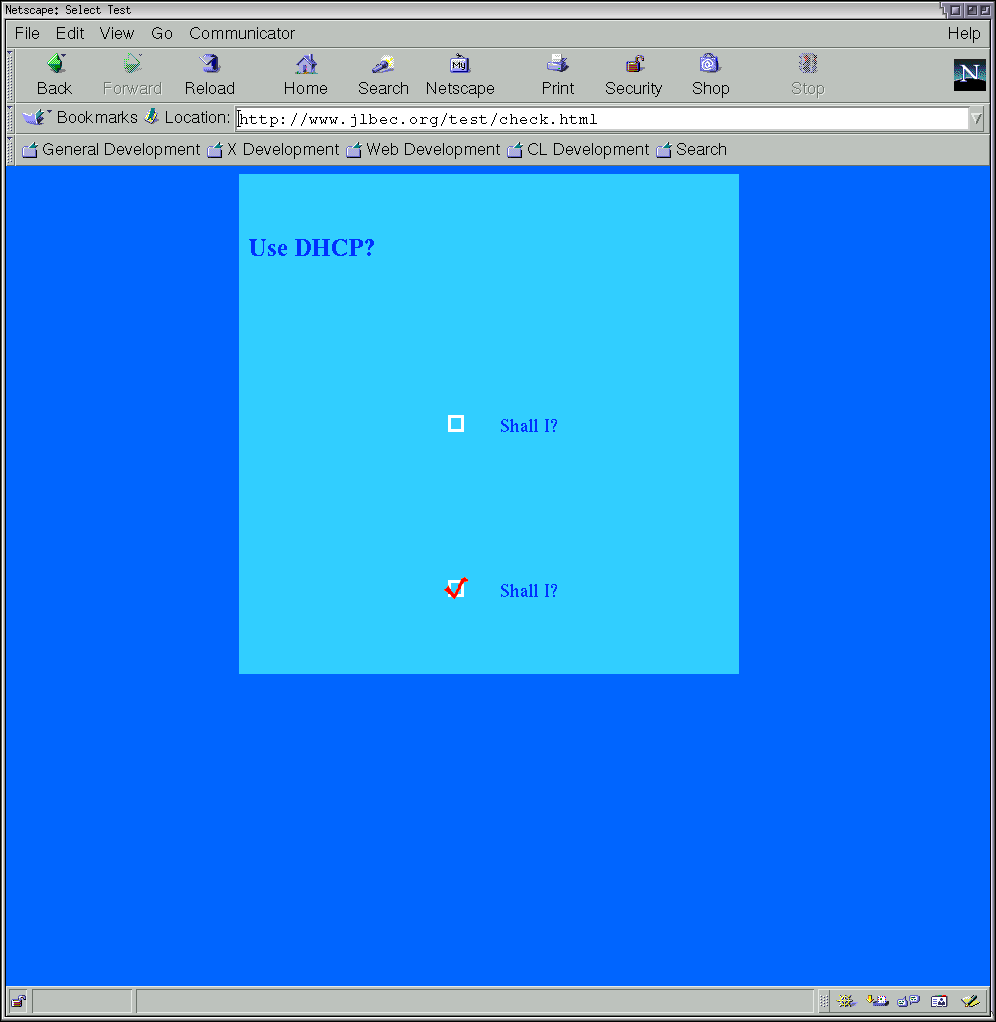Open the Search bookmark folder in the personal toolbar

692,150
